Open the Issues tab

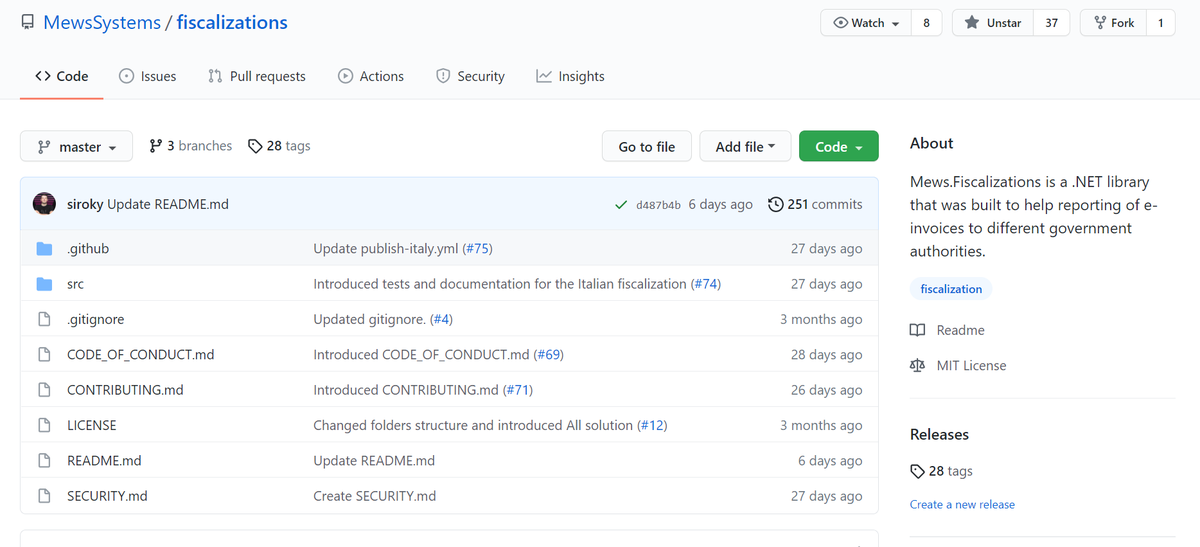[148, 76]
